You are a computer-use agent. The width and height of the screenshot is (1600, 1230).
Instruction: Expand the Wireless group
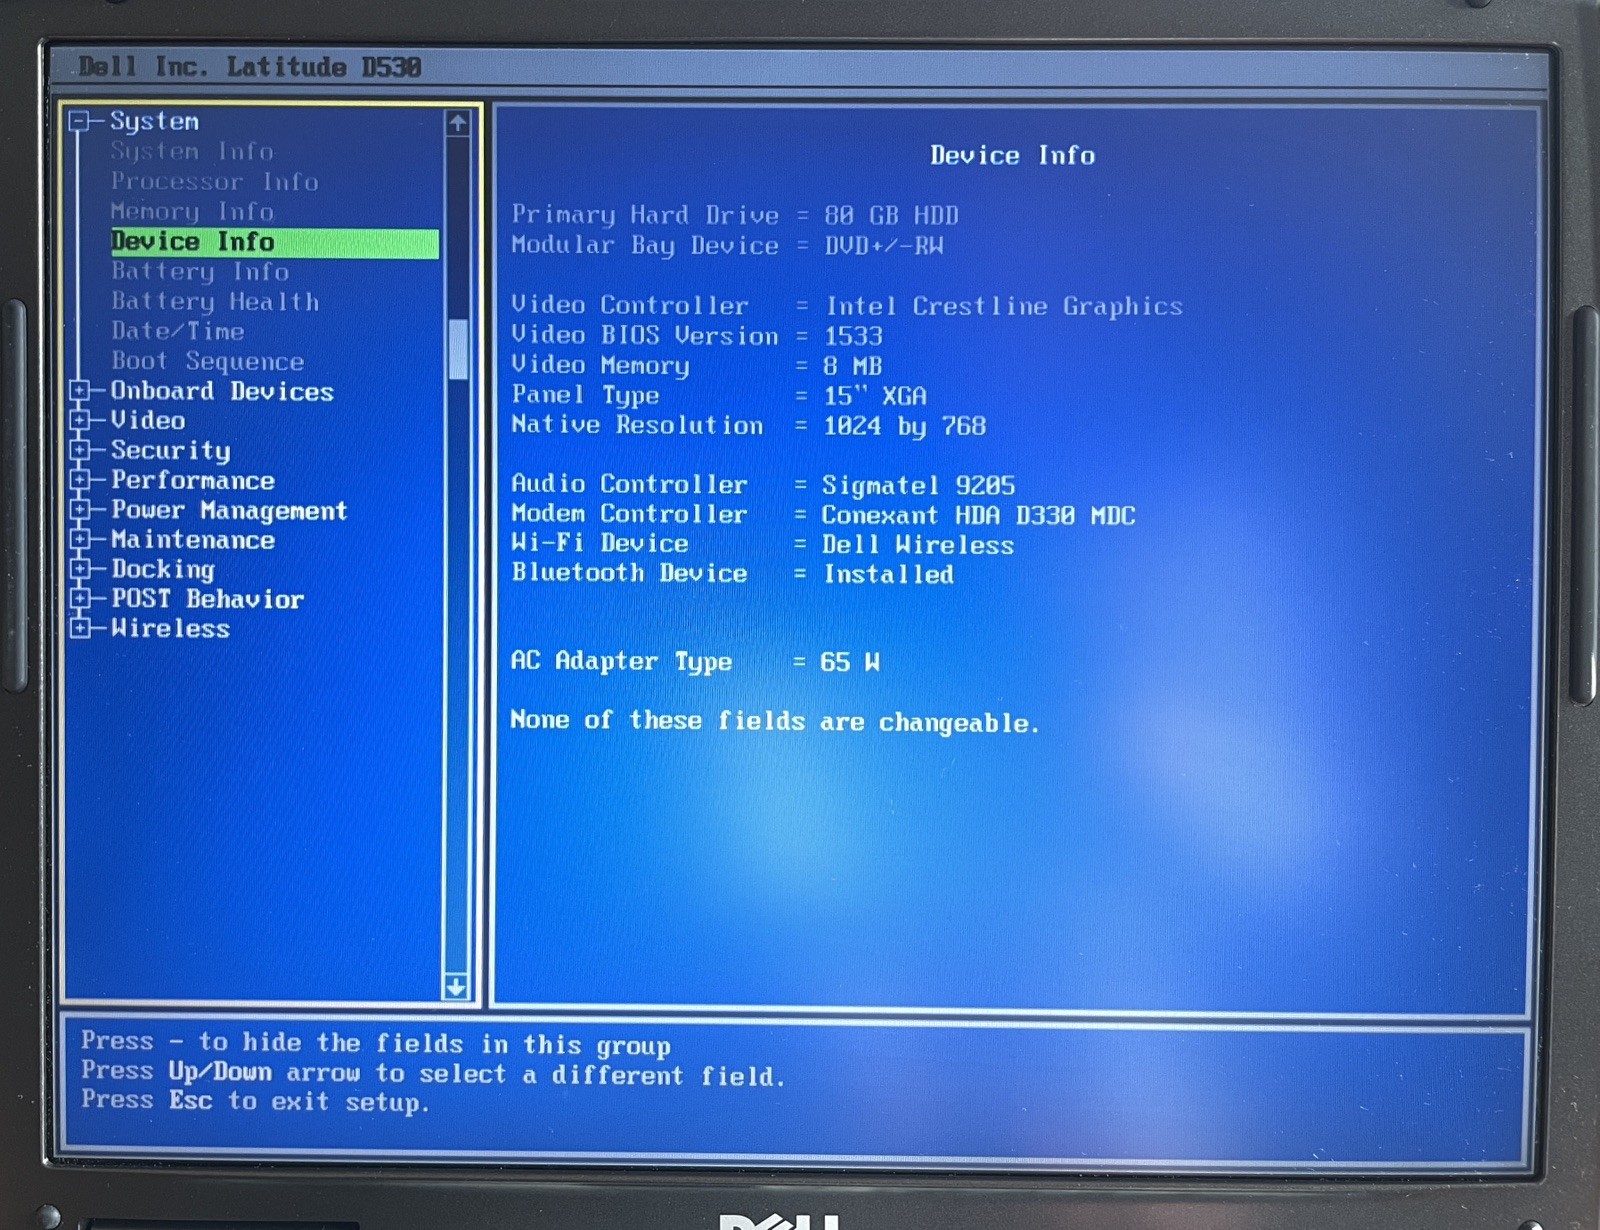[x=80, y=628]
